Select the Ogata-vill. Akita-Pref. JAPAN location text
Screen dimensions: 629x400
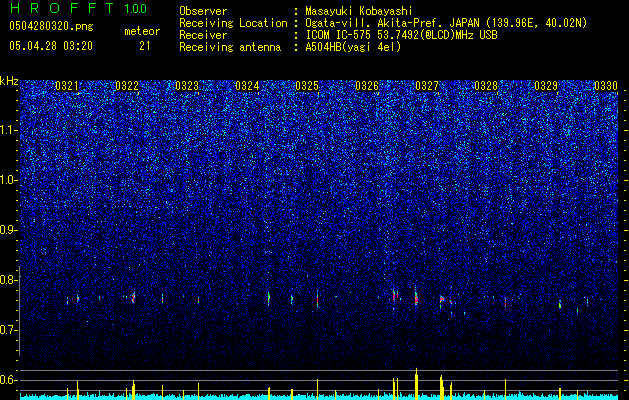pyautogui.click(x=446, y=23)
